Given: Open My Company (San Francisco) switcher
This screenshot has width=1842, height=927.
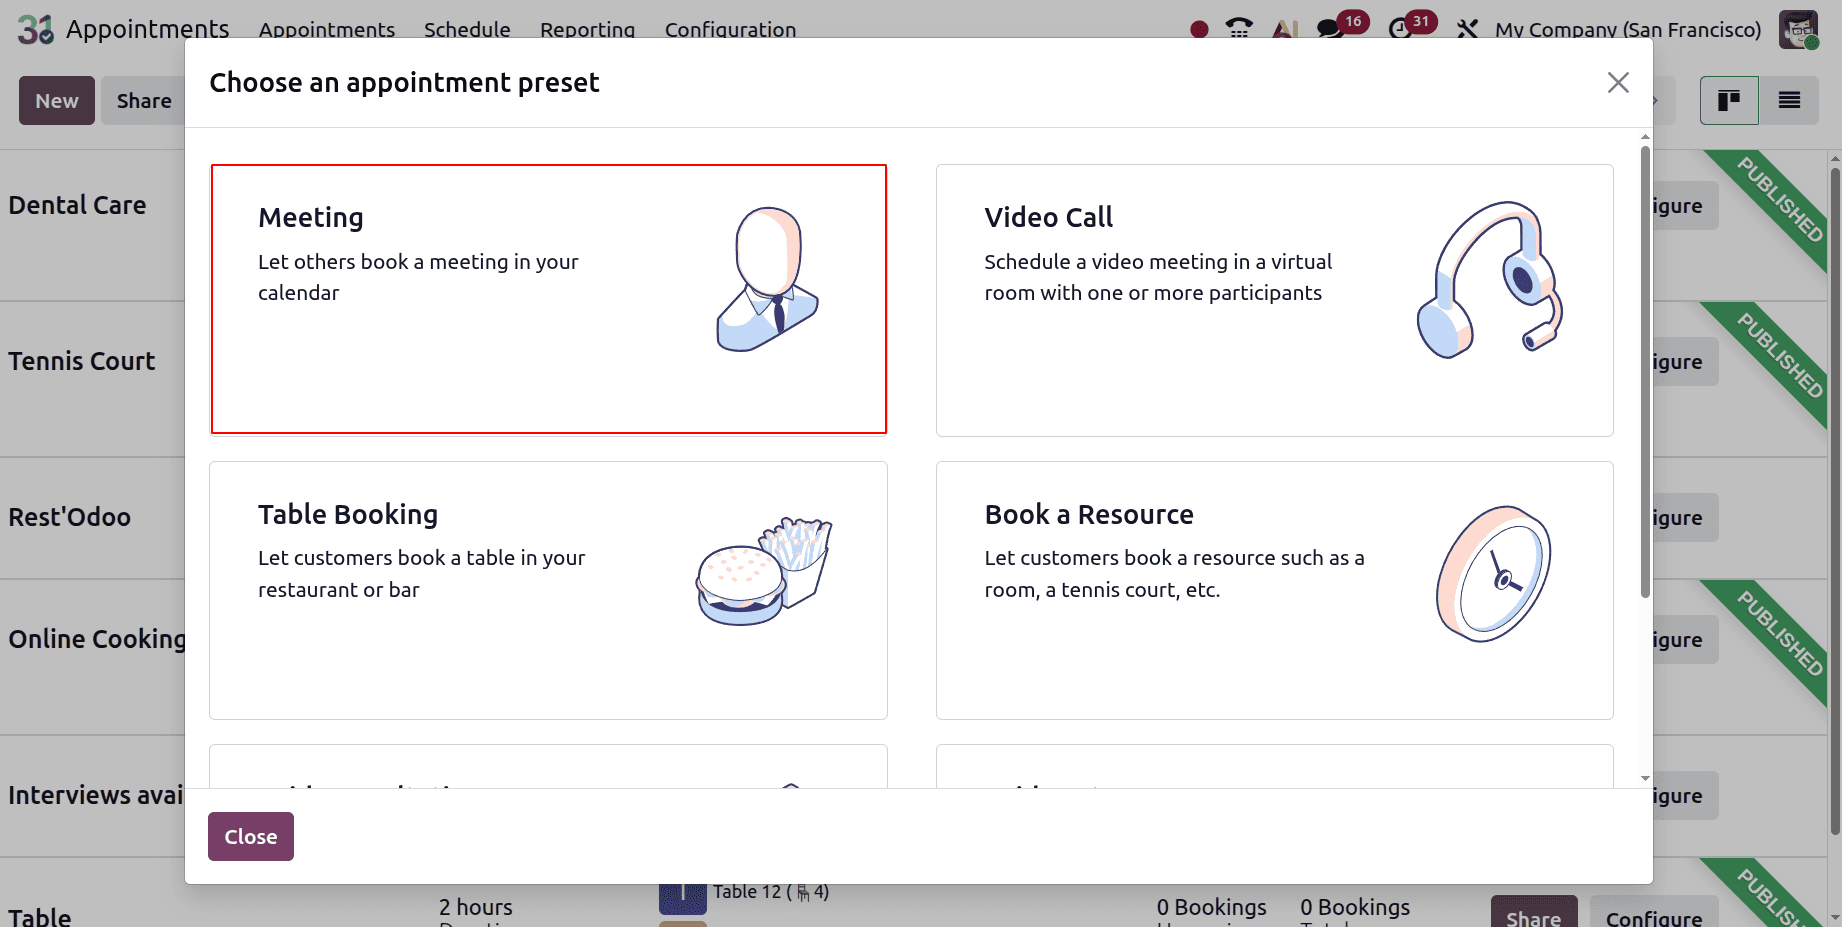Looking at the screenshot, I should 1628,29.
